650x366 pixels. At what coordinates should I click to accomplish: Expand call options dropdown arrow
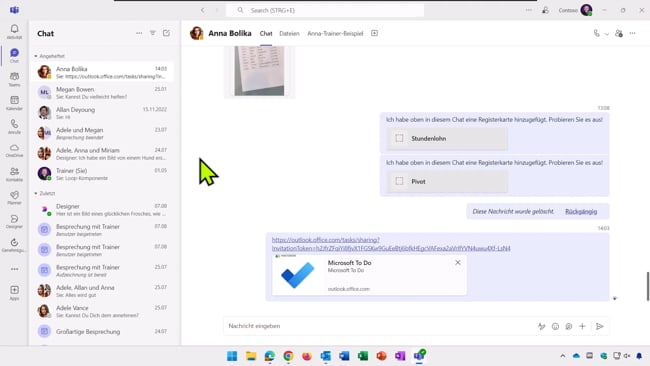point(607,34)
